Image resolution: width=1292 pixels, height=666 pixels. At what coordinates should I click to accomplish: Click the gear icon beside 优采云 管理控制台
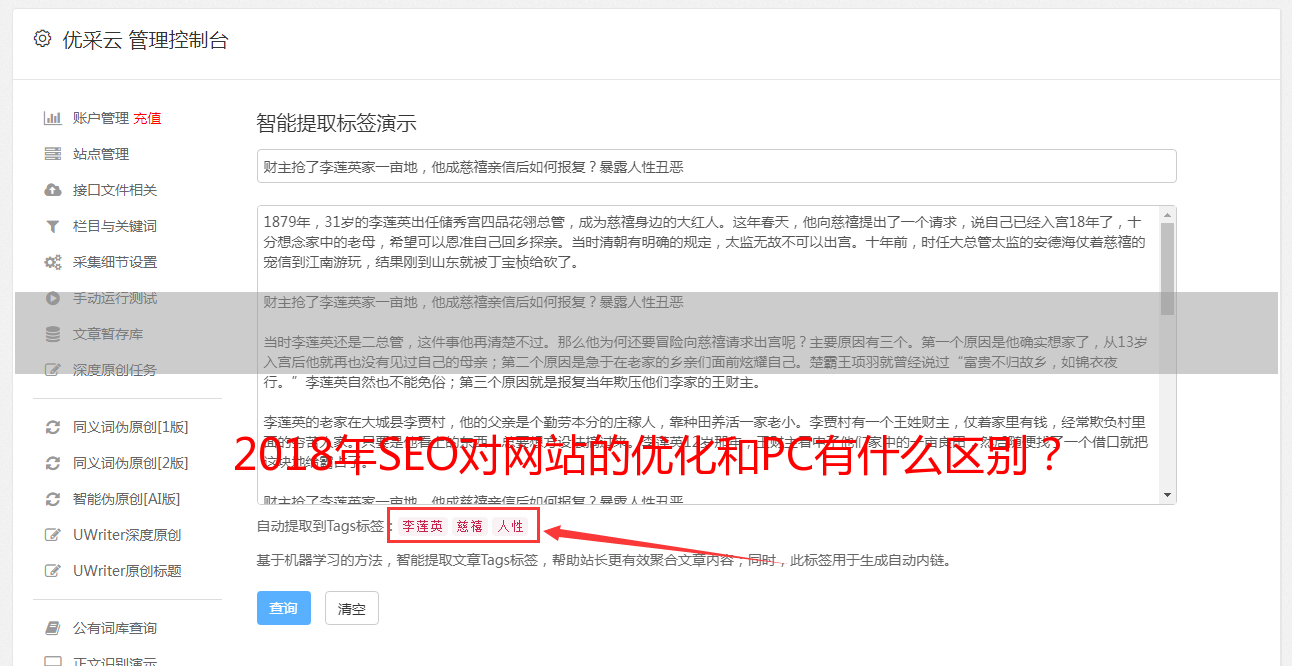point(42,39)
